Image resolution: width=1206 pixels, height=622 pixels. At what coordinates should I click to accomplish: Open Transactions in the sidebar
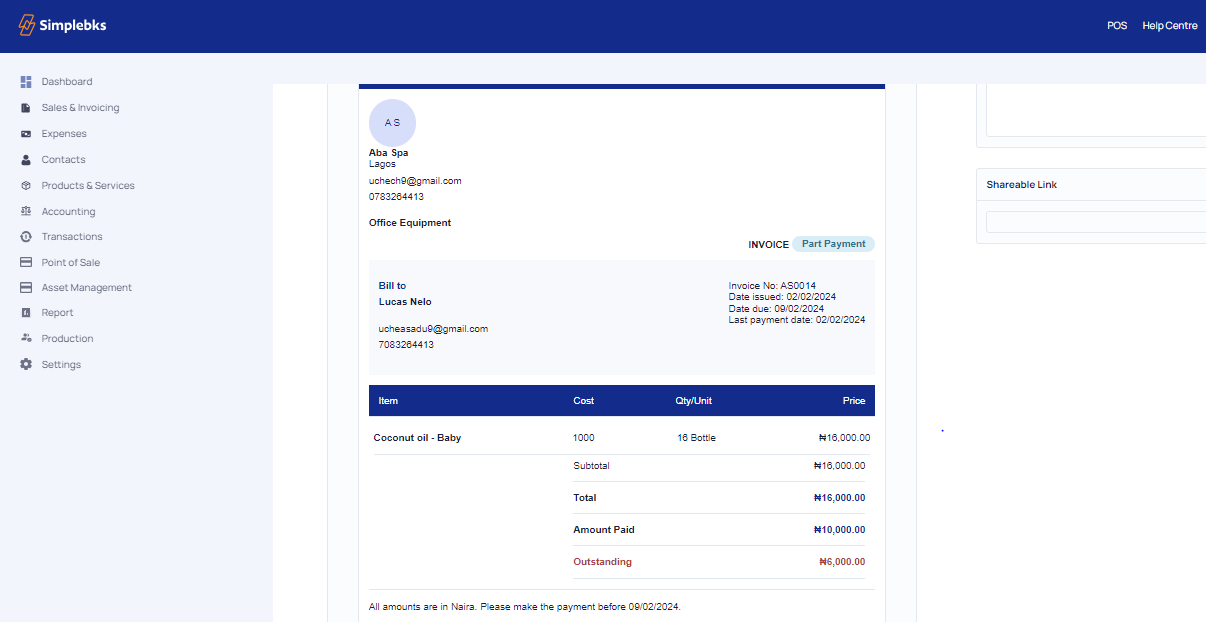(x=72, y=237)
